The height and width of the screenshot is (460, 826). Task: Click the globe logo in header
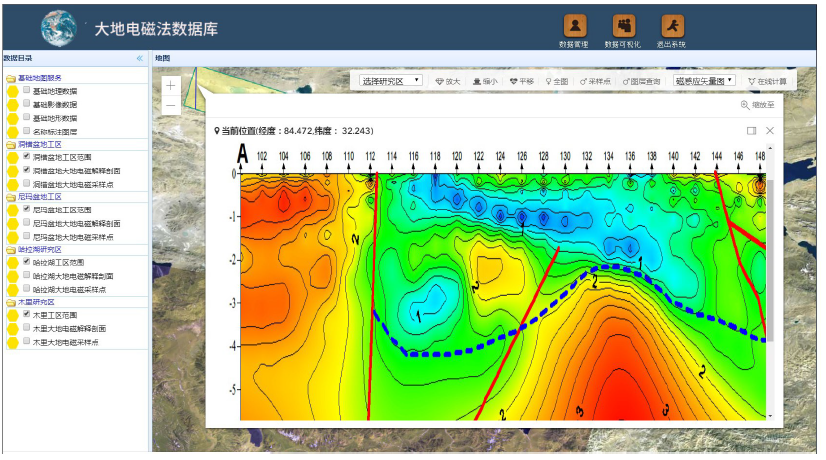(x=58, y=28)
